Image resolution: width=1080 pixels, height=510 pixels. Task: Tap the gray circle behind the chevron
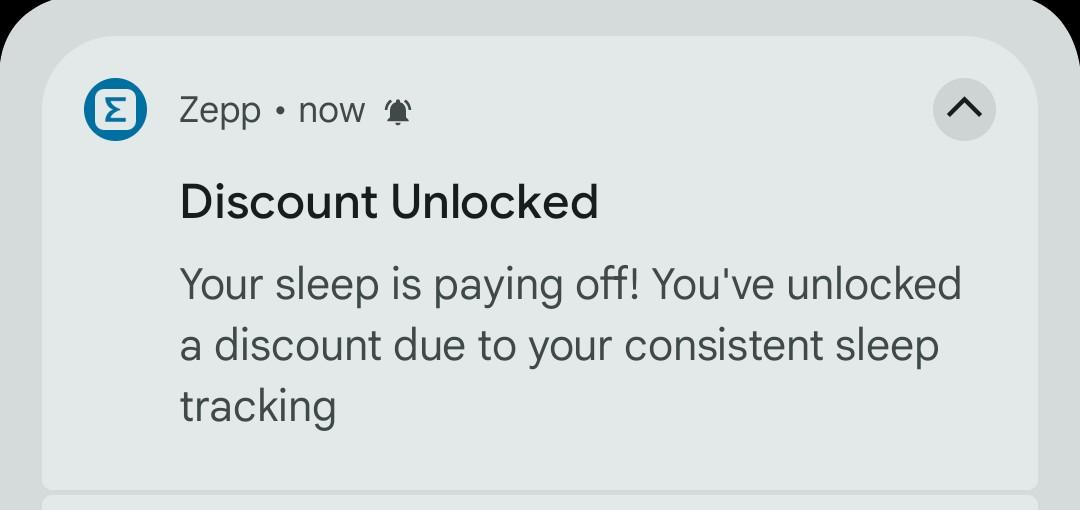[964, 109]
